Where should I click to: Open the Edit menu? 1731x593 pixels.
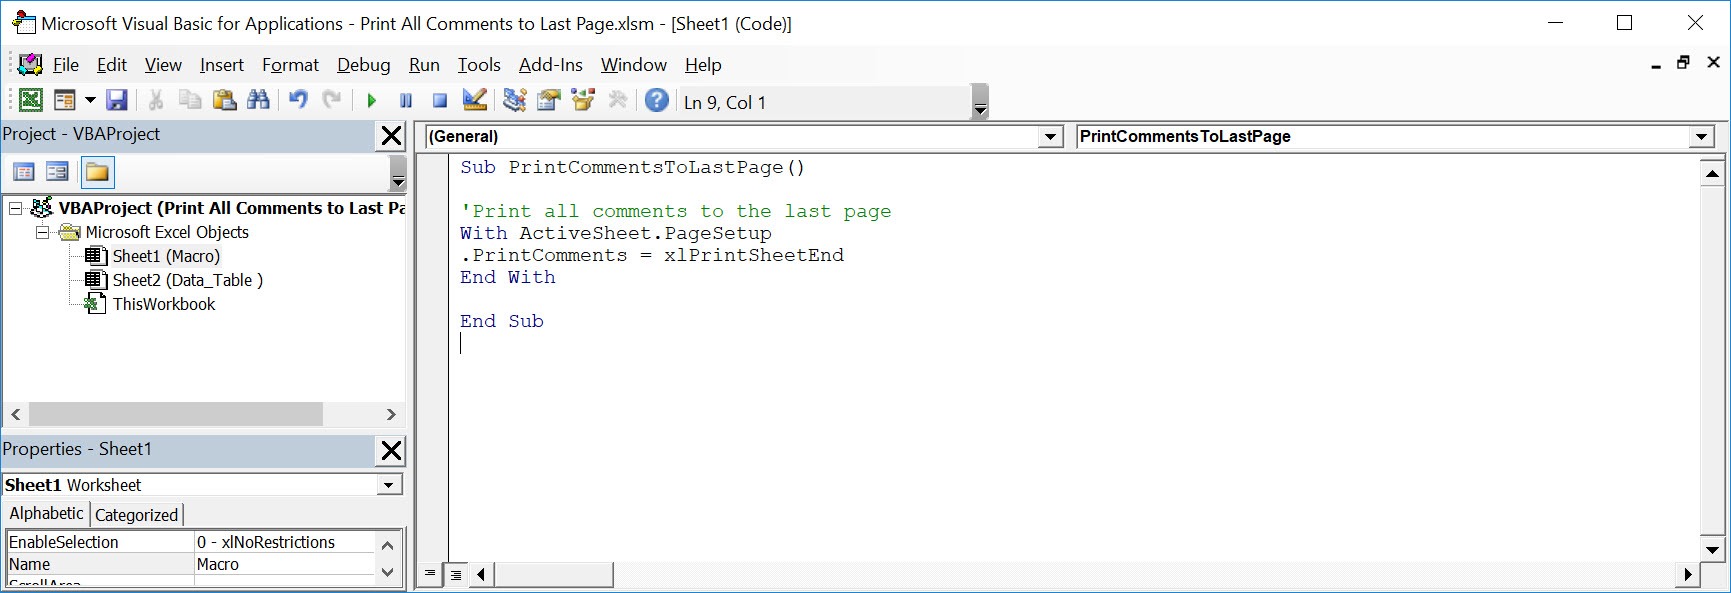[112, 65]
